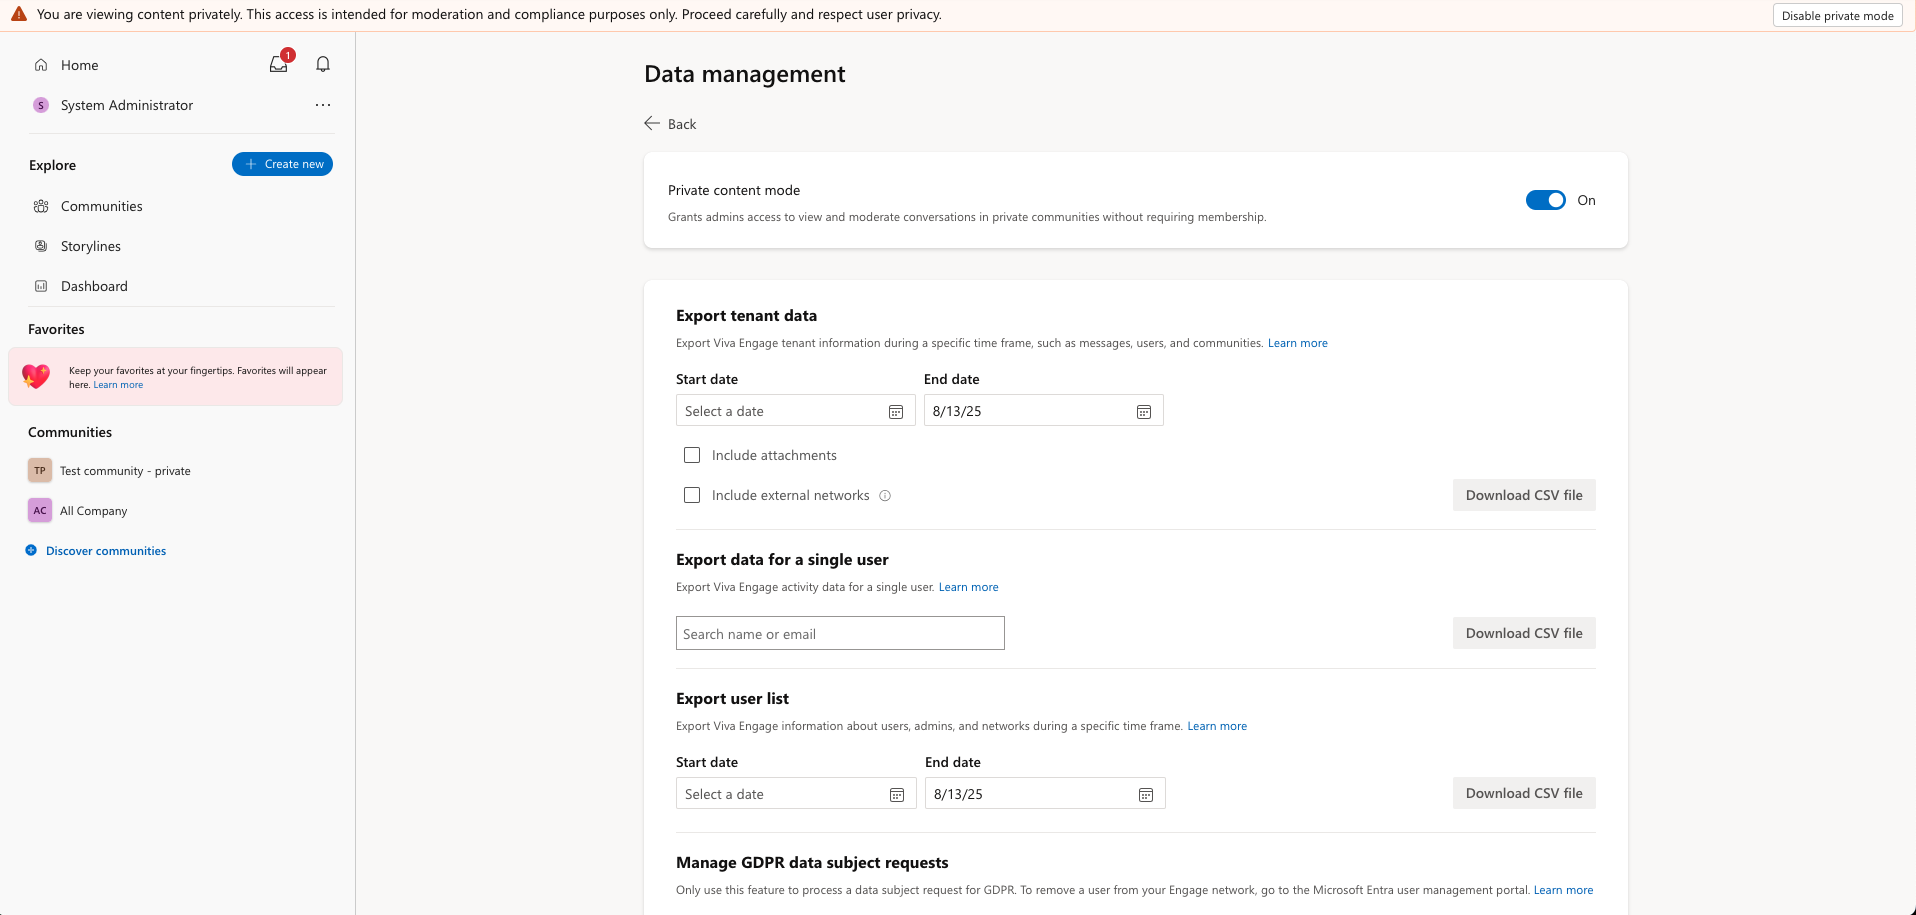1916x915 pixels.
Task: Open Learn more for Export tenant data
Action: (x=1298, y=343)
